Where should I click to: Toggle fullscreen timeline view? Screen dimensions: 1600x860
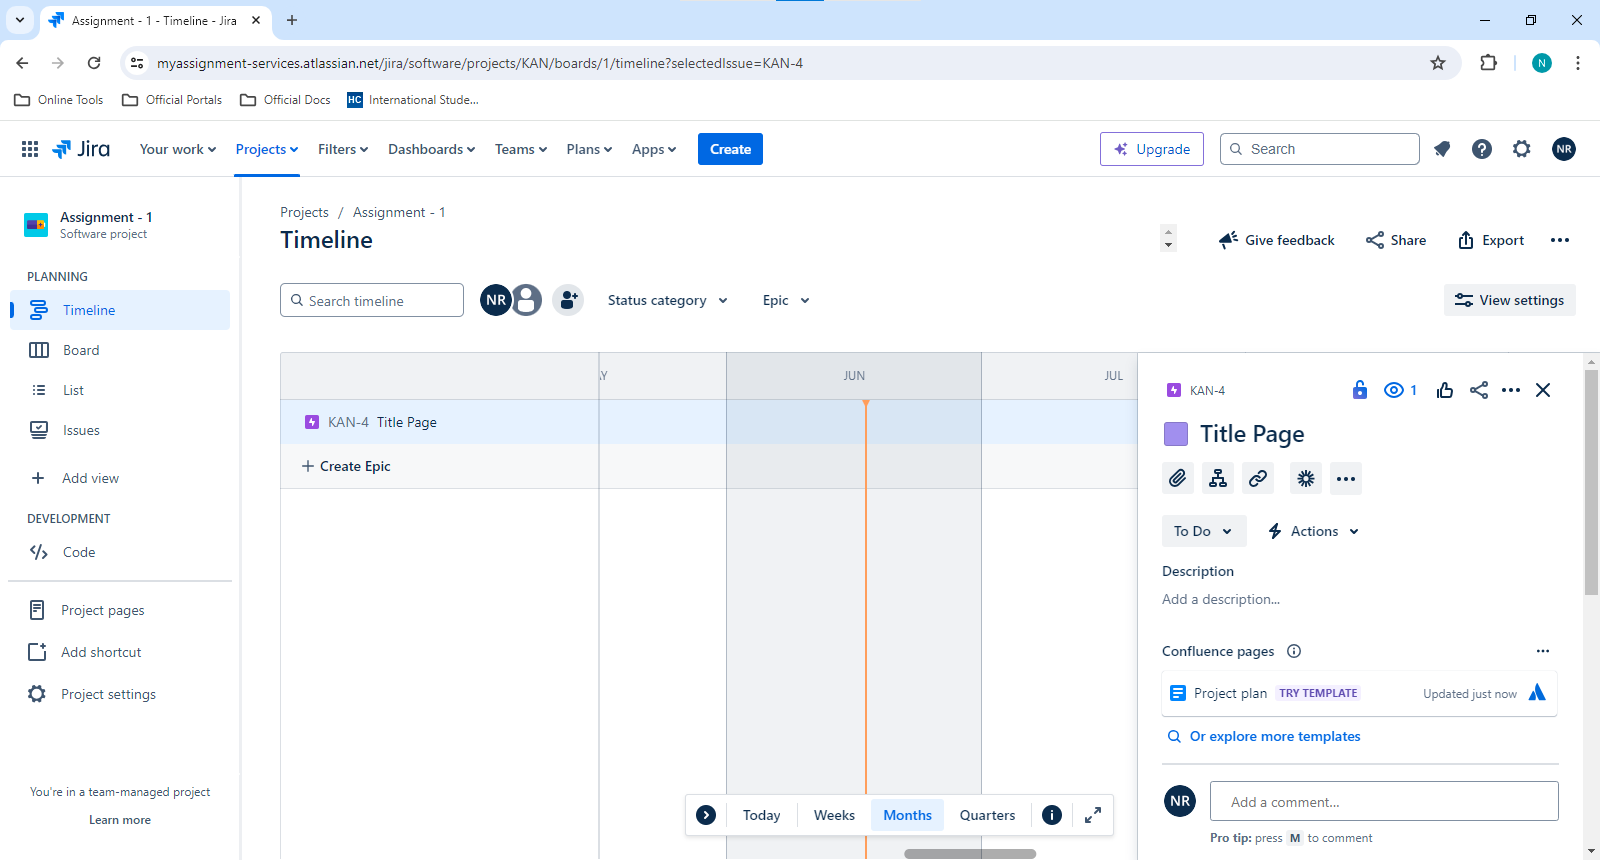tap(1093, 815)
